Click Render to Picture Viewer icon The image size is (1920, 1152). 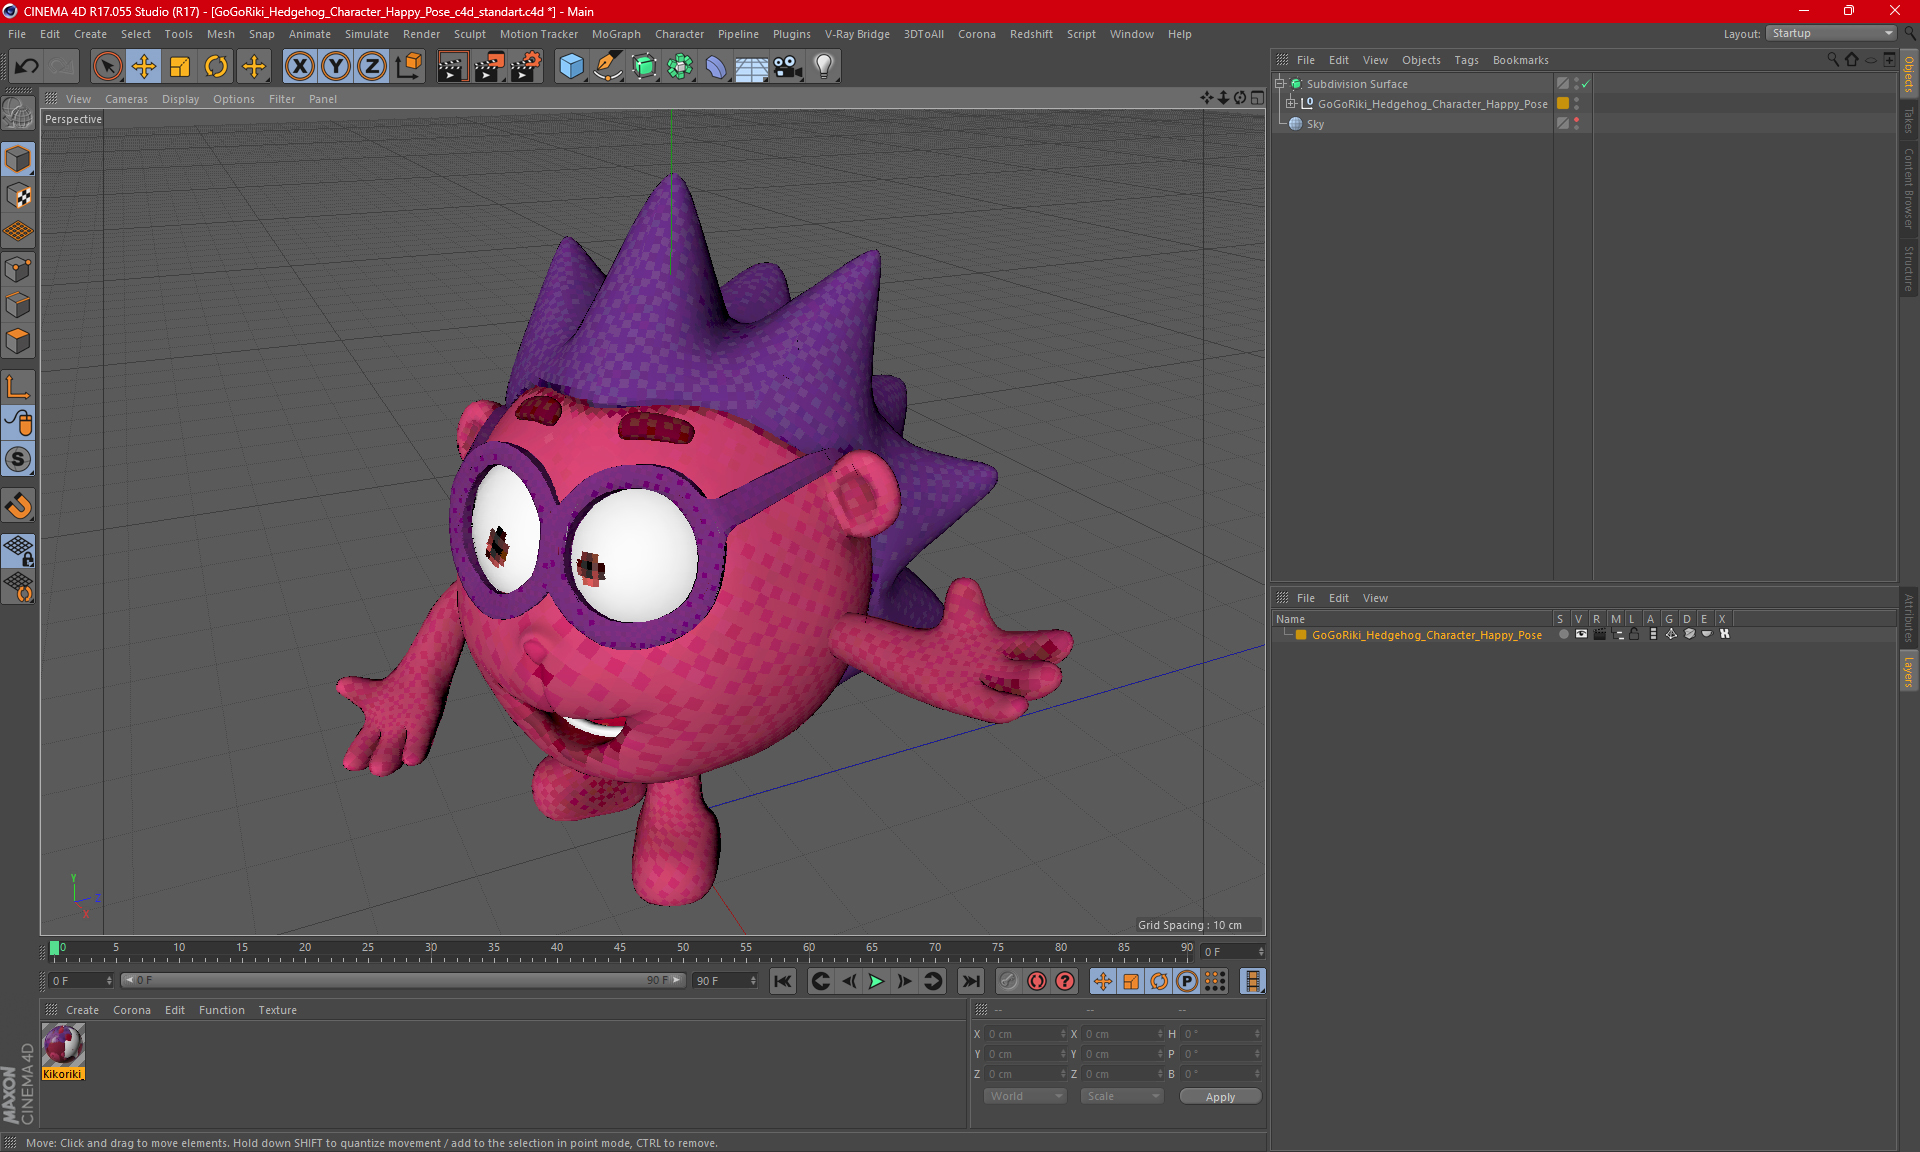[x=489, y=66]
